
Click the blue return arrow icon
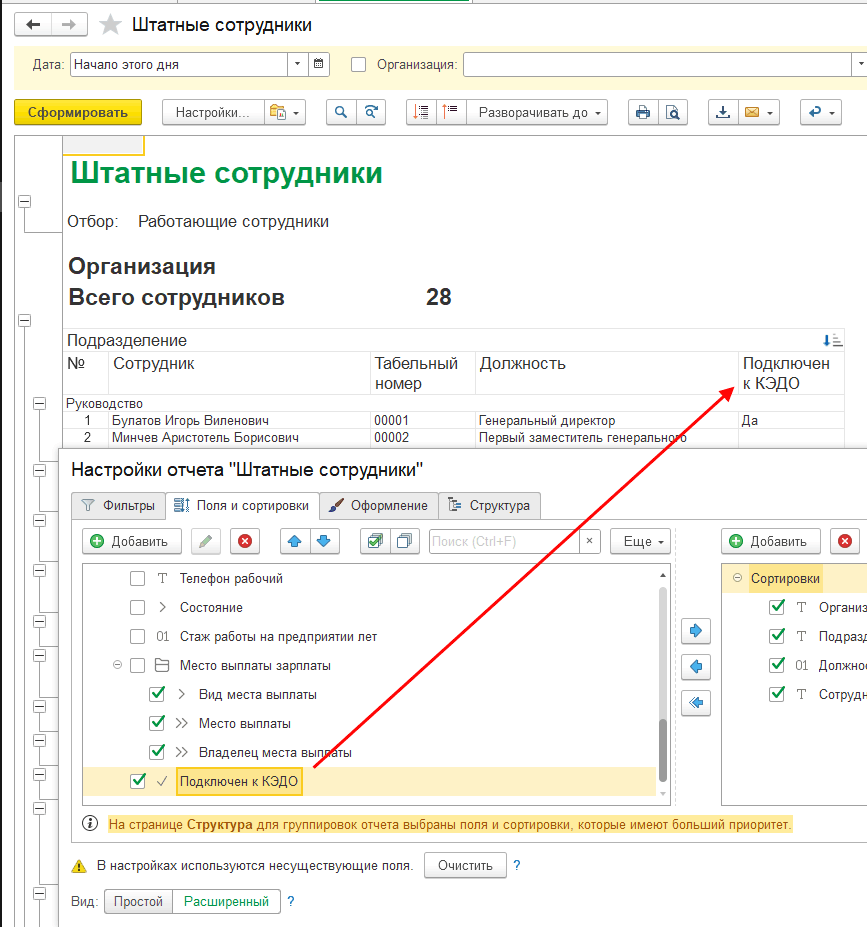(820, 112)
